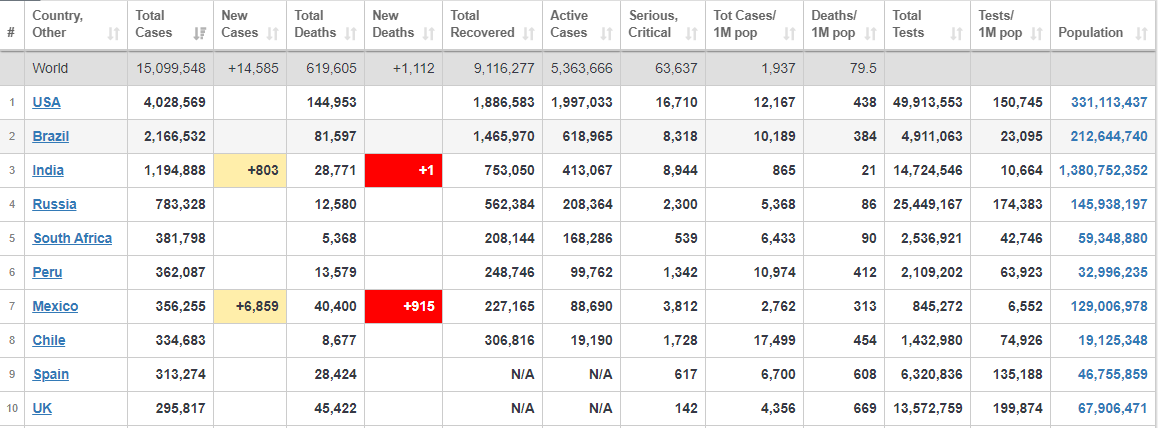Open Peru population link 32,996,235
1158x428 pixels.
[x=1113, y=272]
